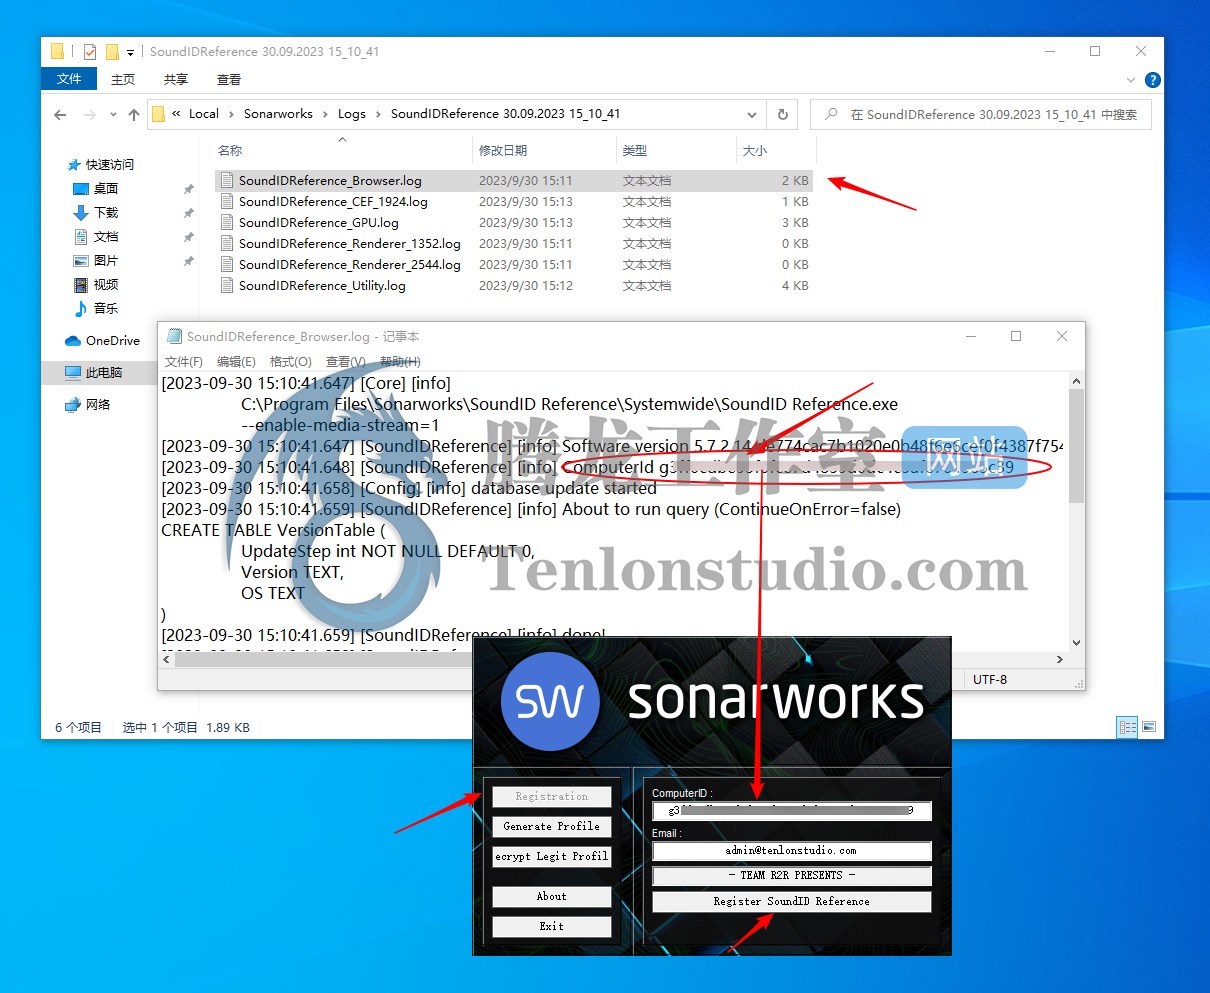Image resolution: width=1210 pixels, height=993 pixels.
Task: Switch to the 主页 ribbon tab
Action: coord(123,80)
